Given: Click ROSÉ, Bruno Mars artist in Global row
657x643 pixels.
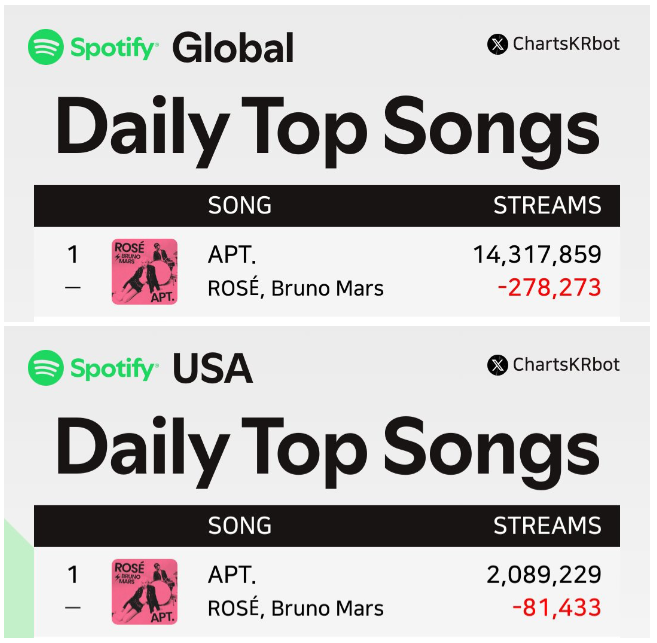Looking at the screenshot, I should coord(295,288).
